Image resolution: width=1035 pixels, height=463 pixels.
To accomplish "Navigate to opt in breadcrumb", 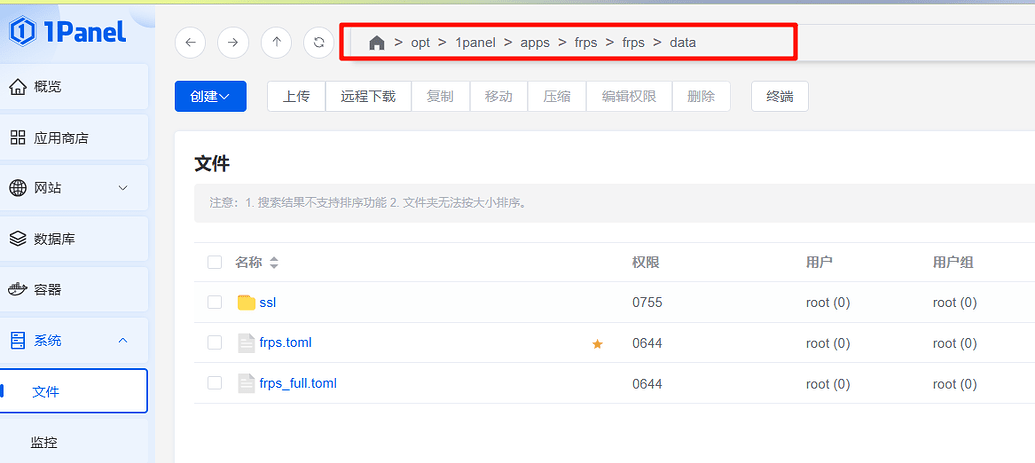I will [420, 43].
